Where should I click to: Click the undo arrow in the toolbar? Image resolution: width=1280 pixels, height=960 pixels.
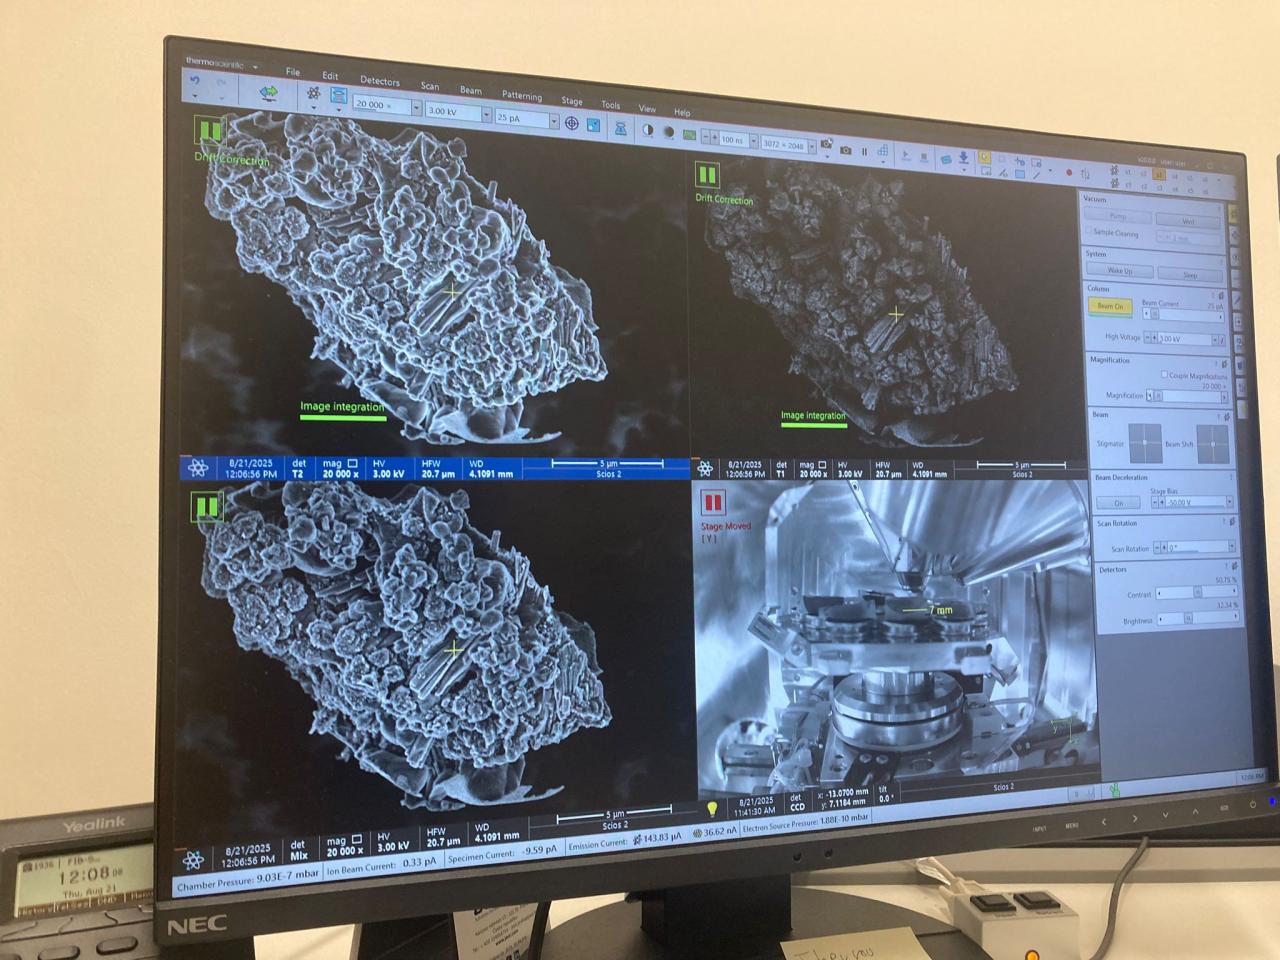[196, 81]
